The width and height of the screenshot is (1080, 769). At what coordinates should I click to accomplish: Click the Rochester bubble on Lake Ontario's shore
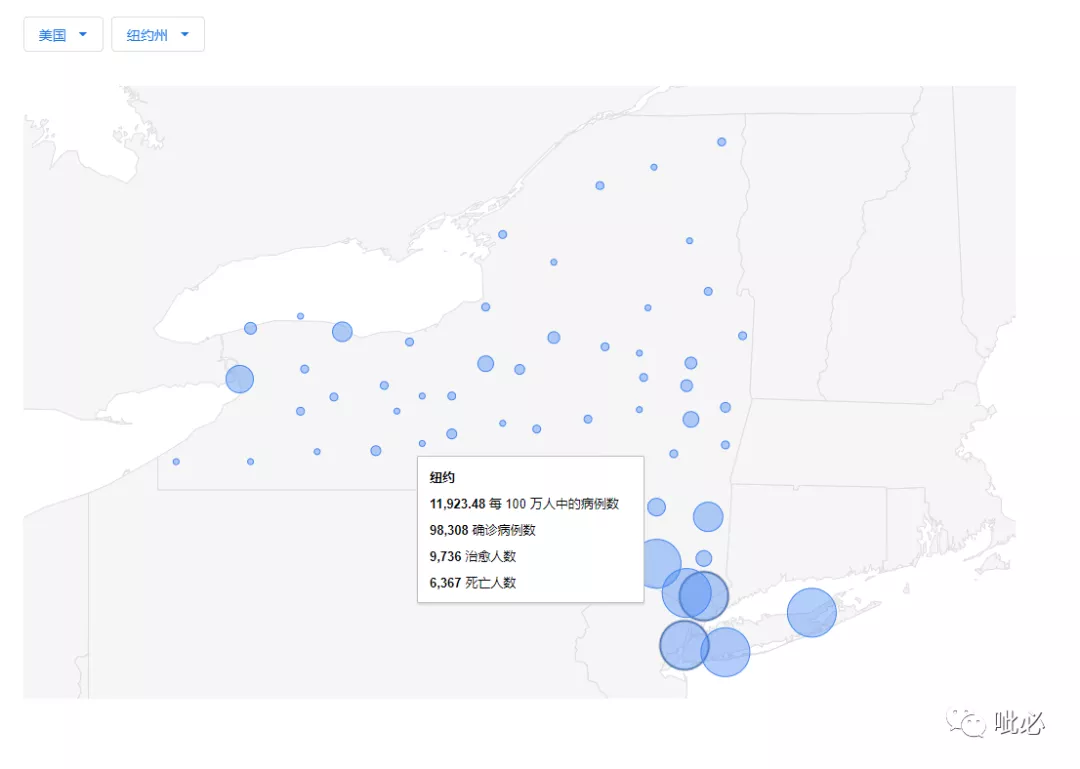(x=342, y=331)
